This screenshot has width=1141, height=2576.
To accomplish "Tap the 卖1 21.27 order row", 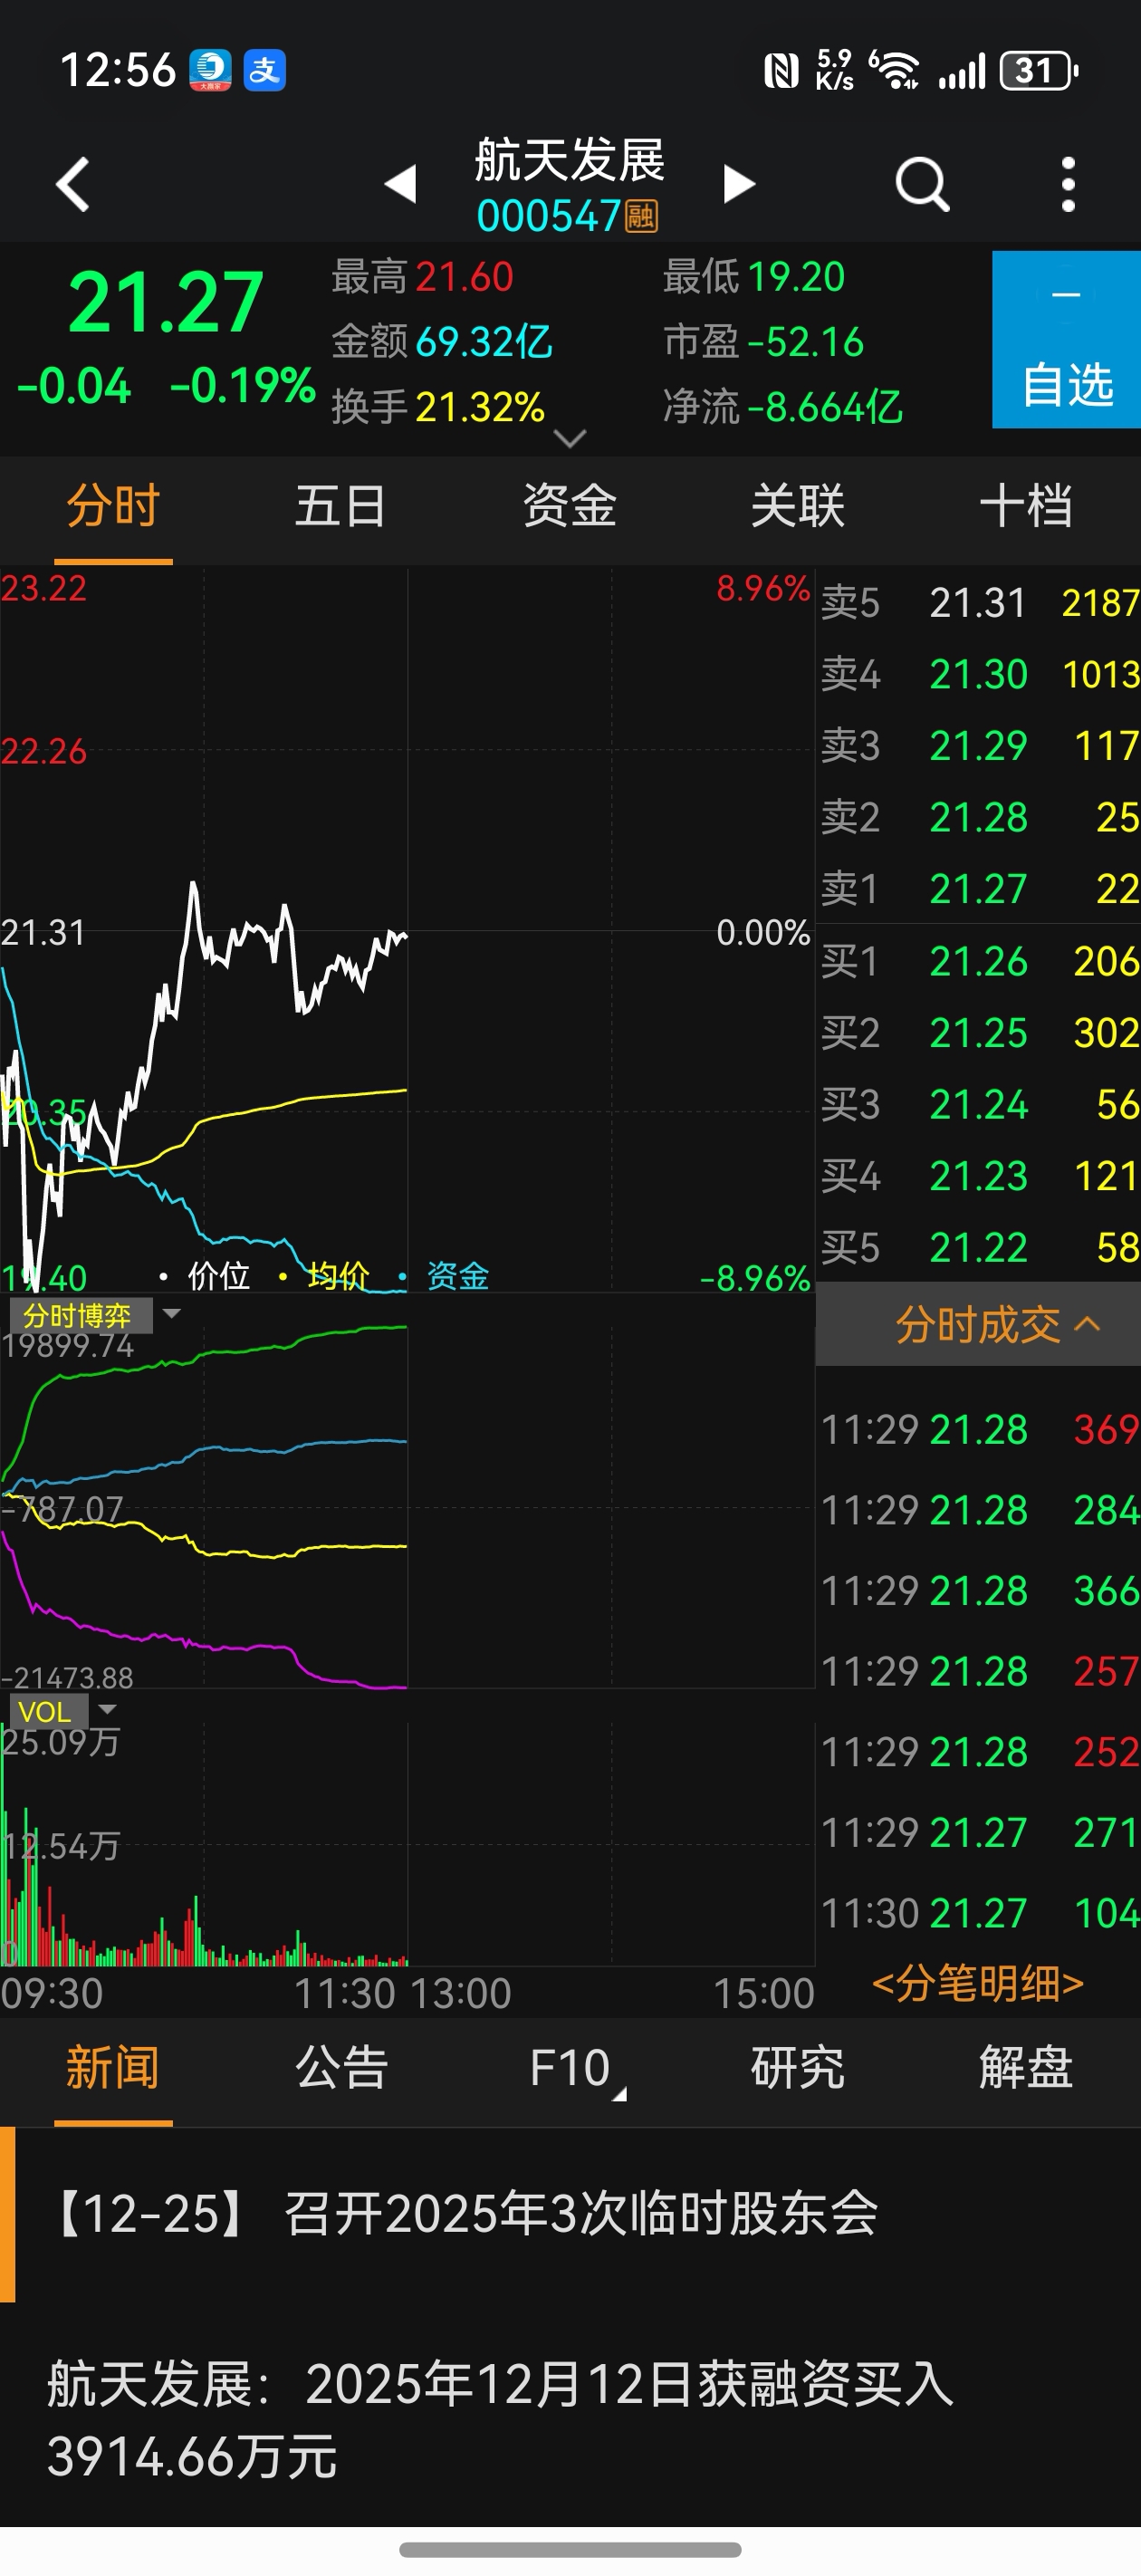I will tap(978, 889).
